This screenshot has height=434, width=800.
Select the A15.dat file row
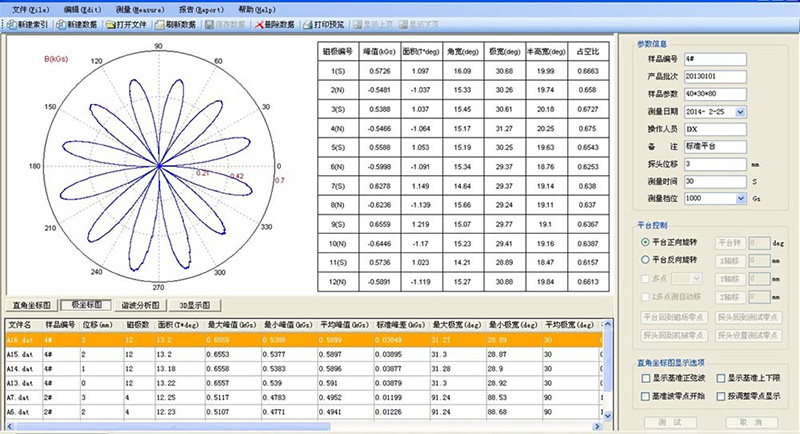(304, 354)
